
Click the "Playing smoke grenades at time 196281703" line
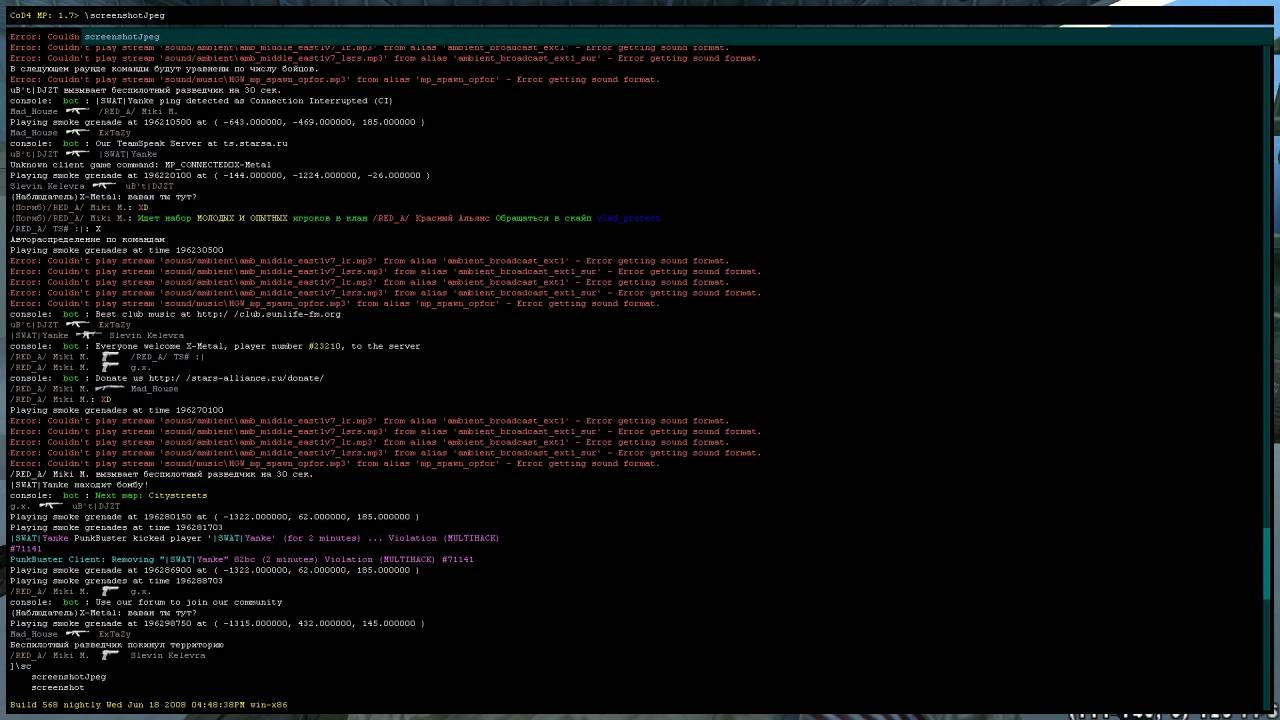[117, 527]
